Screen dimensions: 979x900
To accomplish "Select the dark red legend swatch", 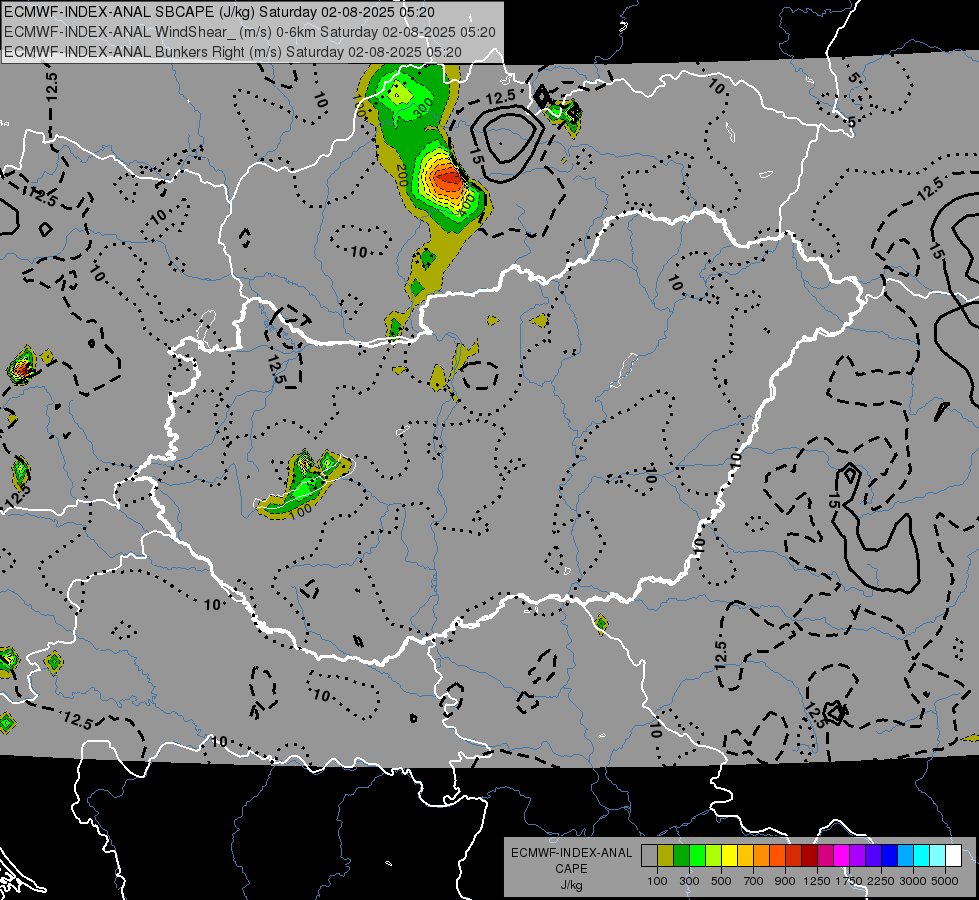I will tap(809, 856).
